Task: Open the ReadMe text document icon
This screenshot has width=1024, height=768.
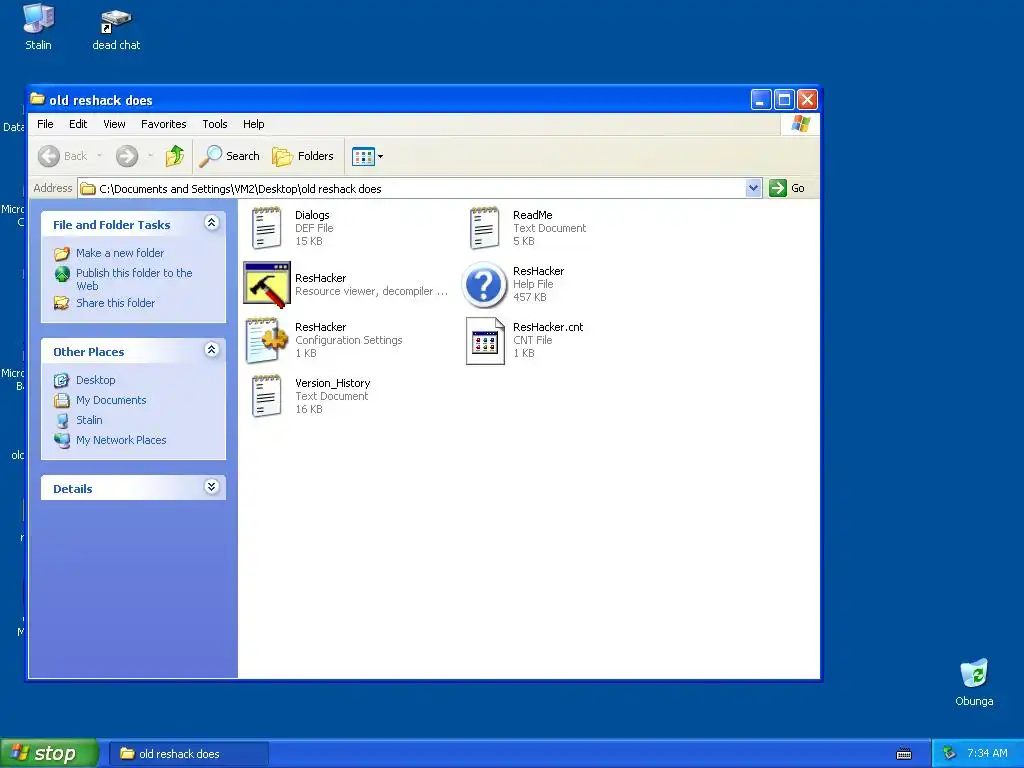Action: [484, 228]
